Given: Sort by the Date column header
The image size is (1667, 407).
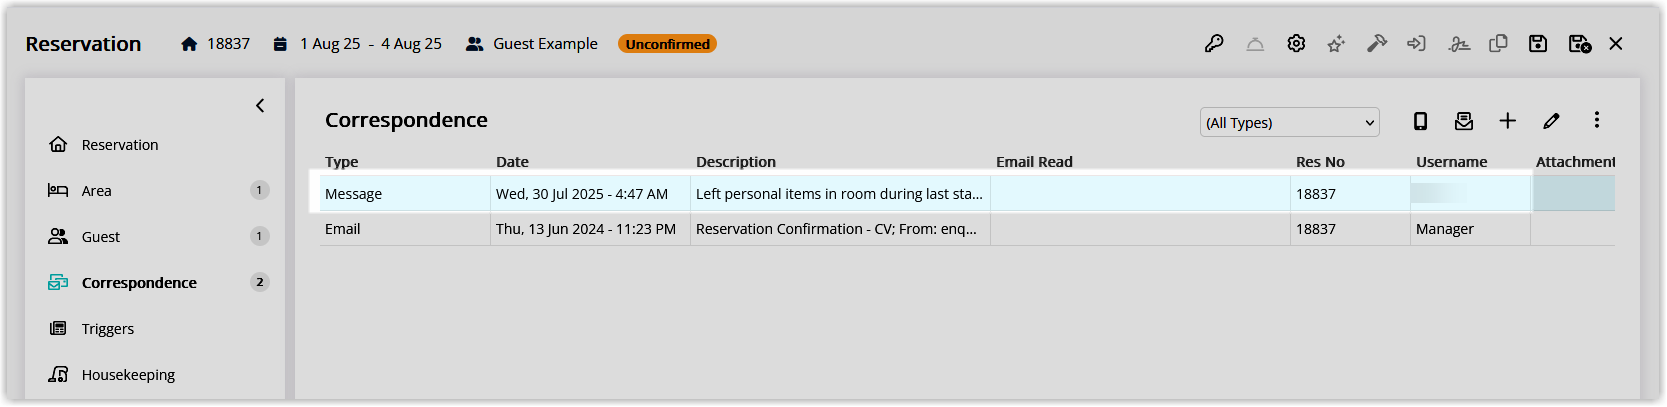Looking at the screenshot, I should click(x=512, y=161).
